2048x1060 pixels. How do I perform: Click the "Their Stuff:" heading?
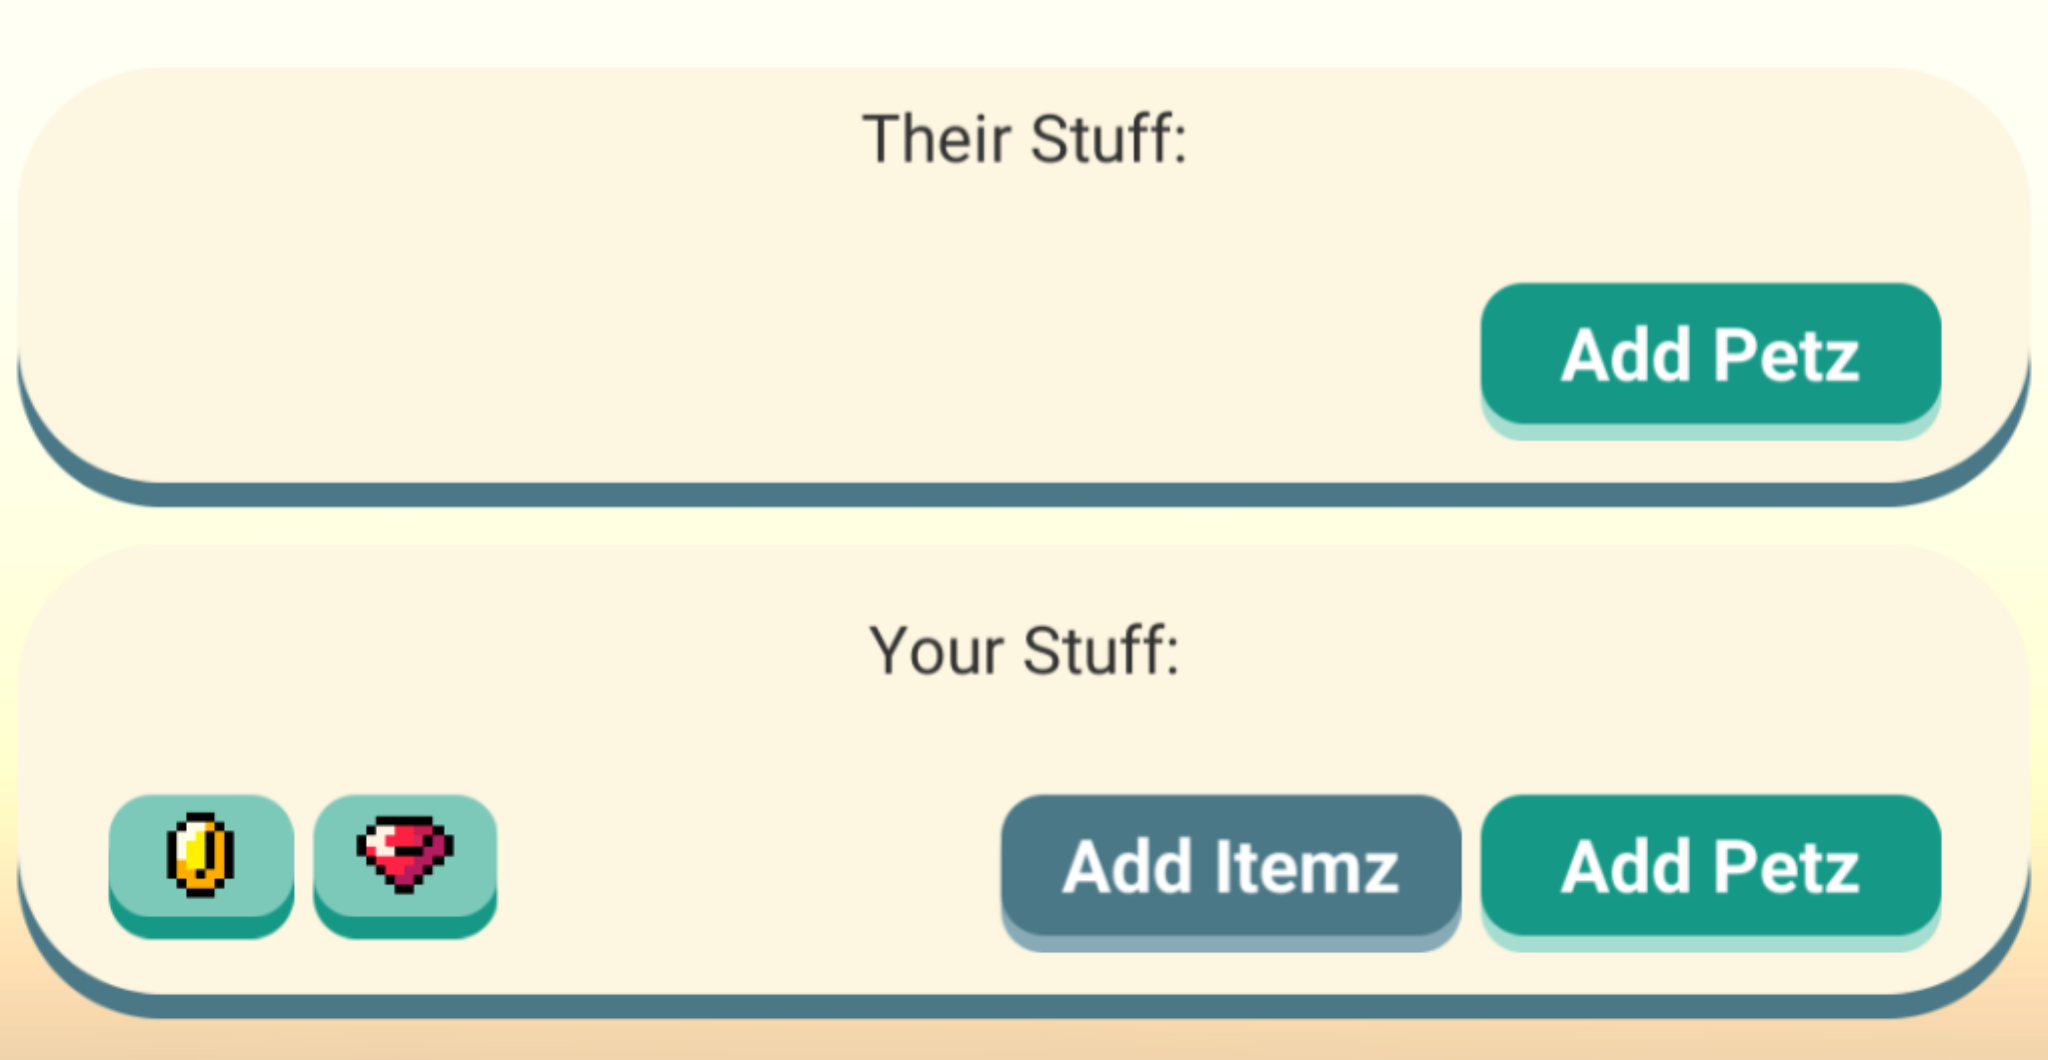[x=1025, y=139]
